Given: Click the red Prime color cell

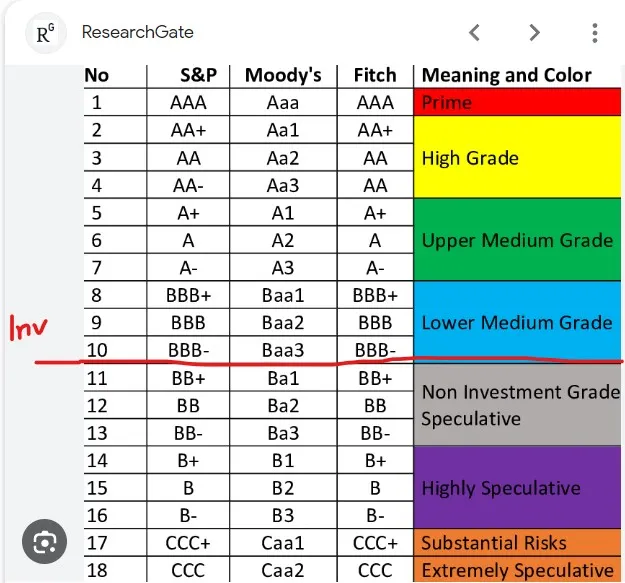Looking at the screenshot, I should click(517, 102).
